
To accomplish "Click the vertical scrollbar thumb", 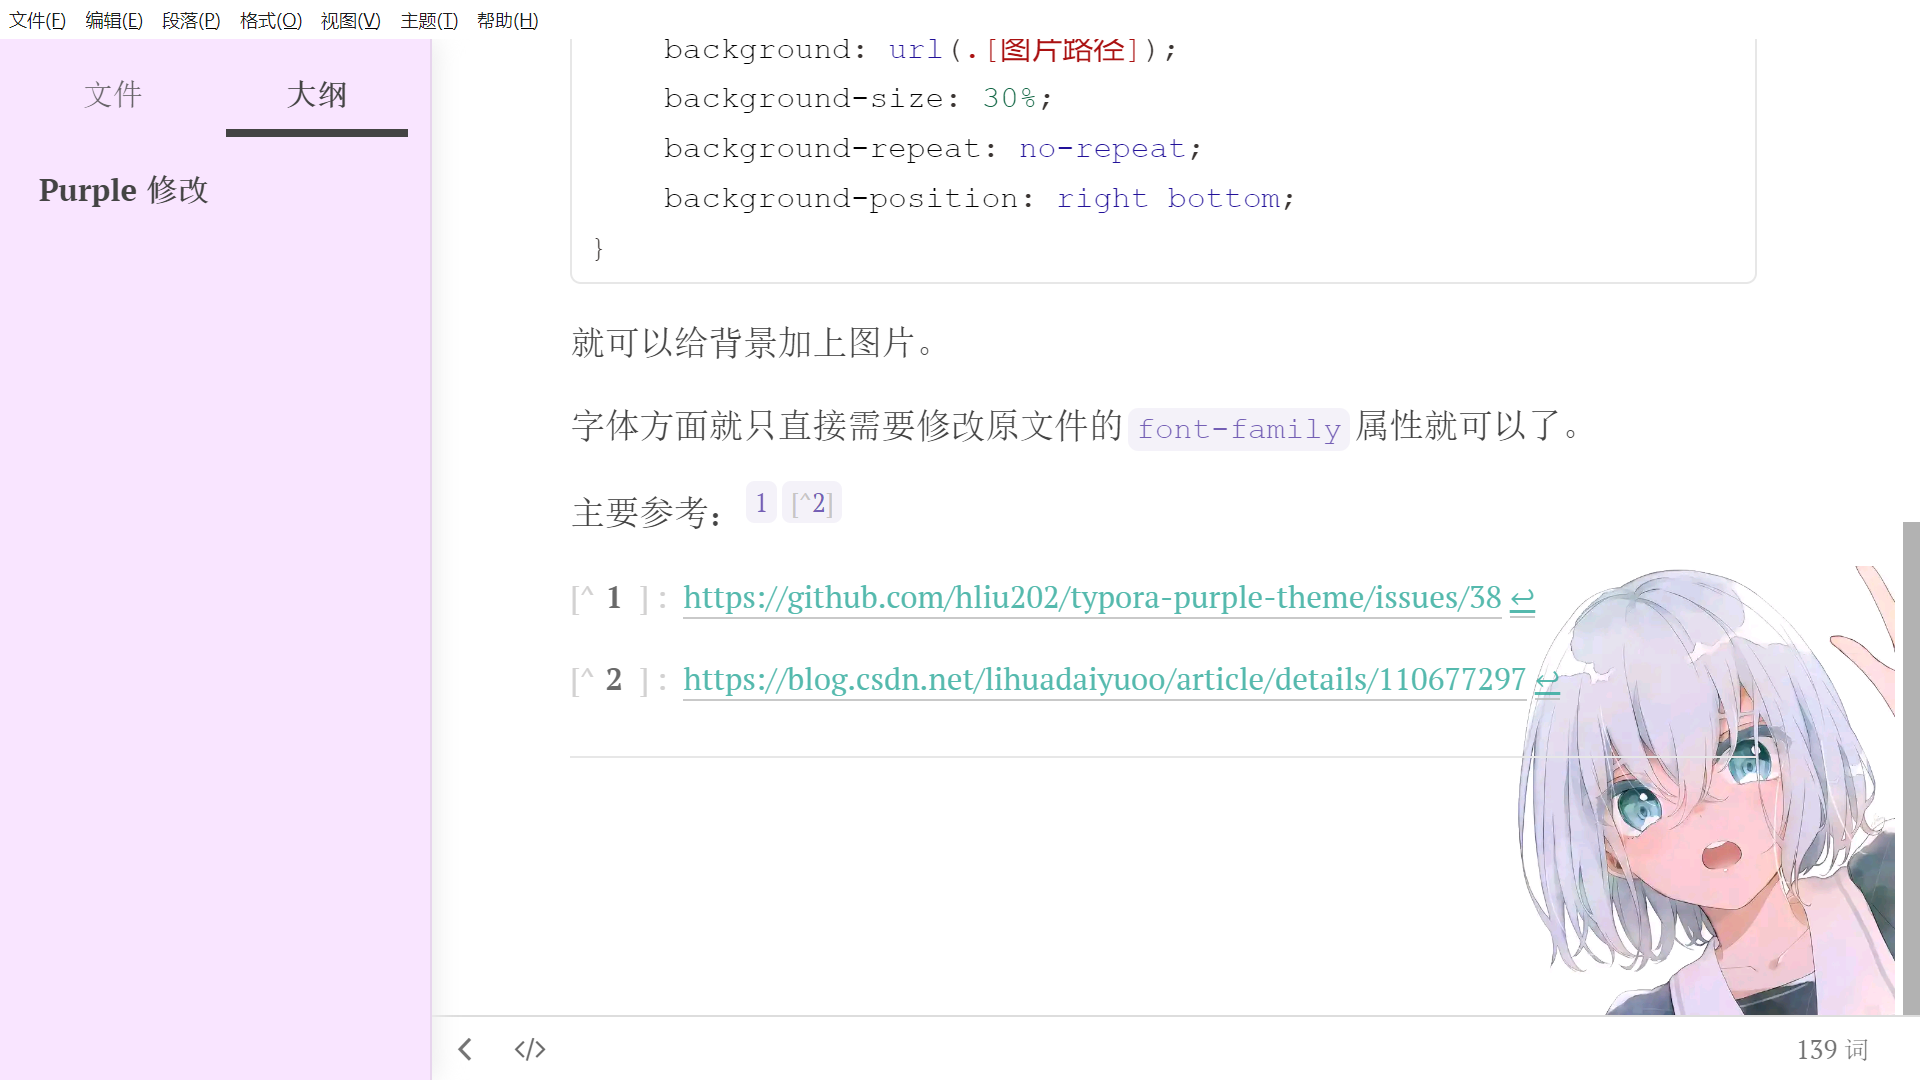I will click(1911, 768).
